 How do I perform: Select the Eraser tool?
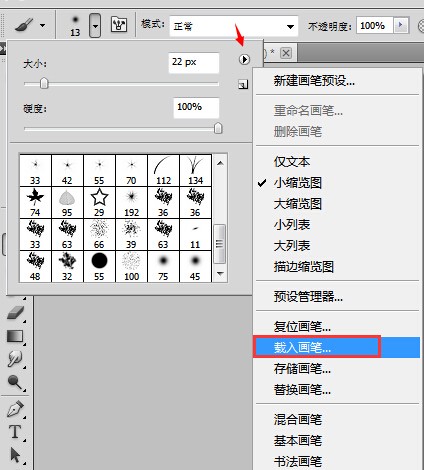[x=15, y=313]
